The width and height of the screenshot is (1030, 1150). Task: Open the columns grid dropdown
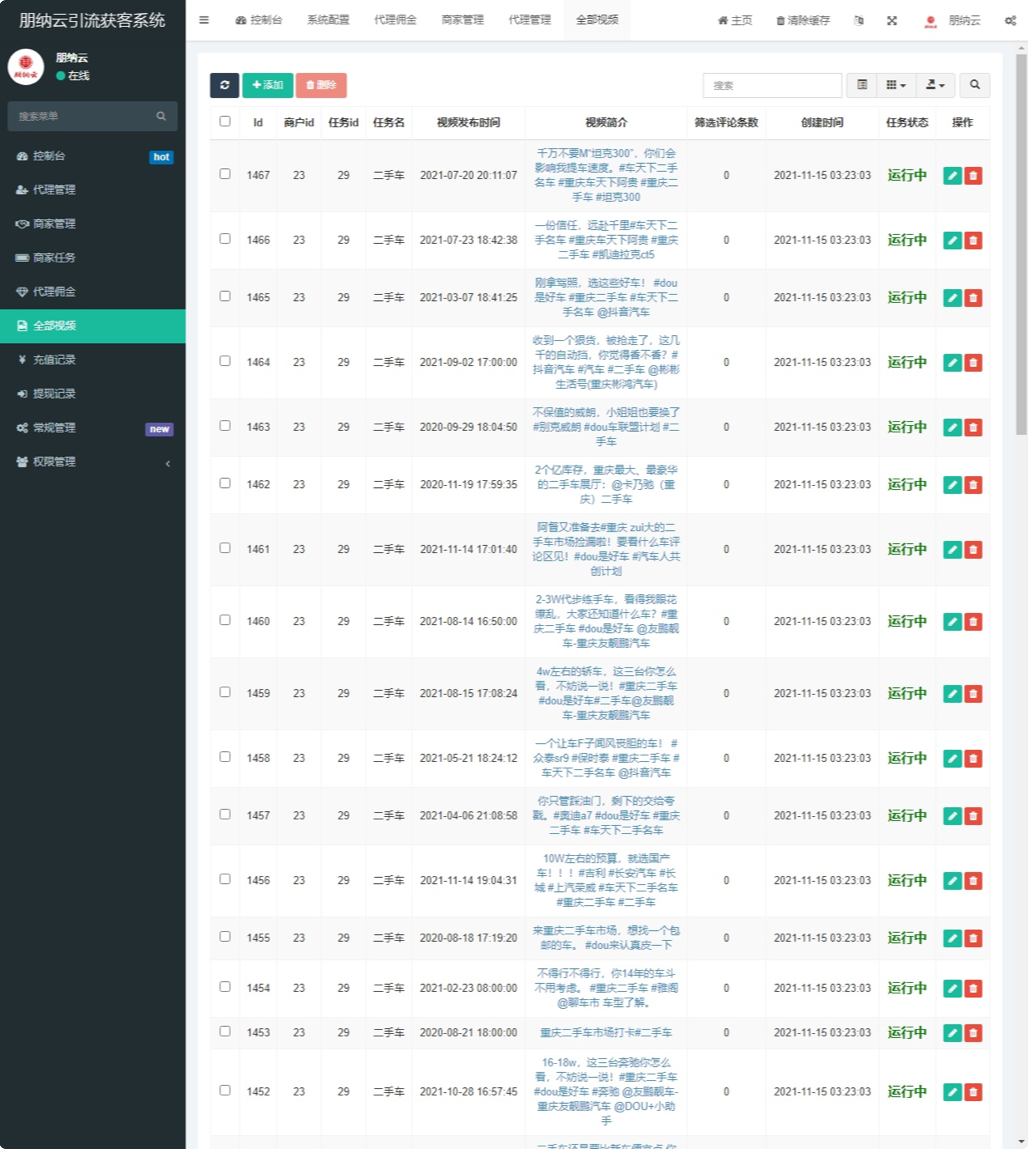(896, 85)
